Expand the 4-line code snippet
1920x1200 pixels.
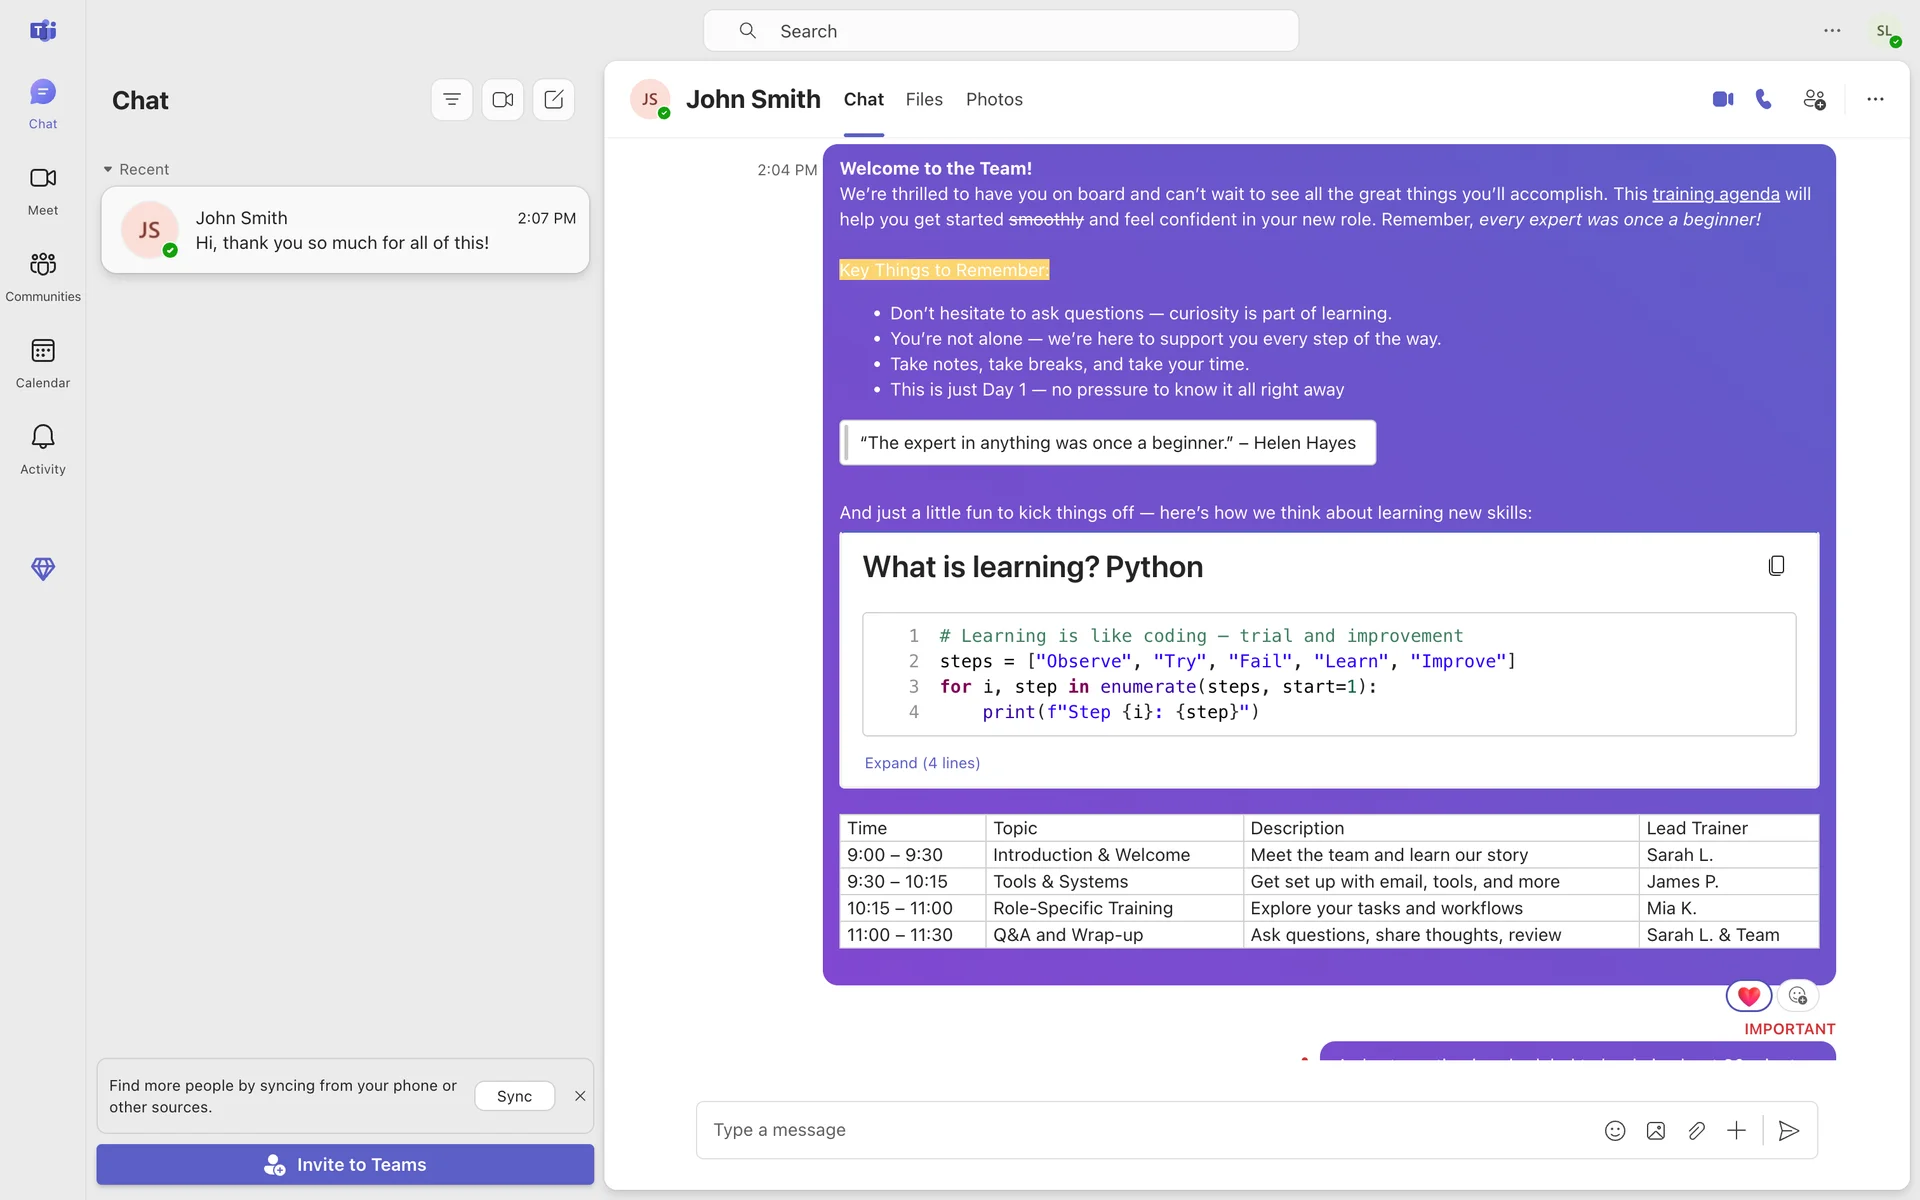(x=922, y=763)
